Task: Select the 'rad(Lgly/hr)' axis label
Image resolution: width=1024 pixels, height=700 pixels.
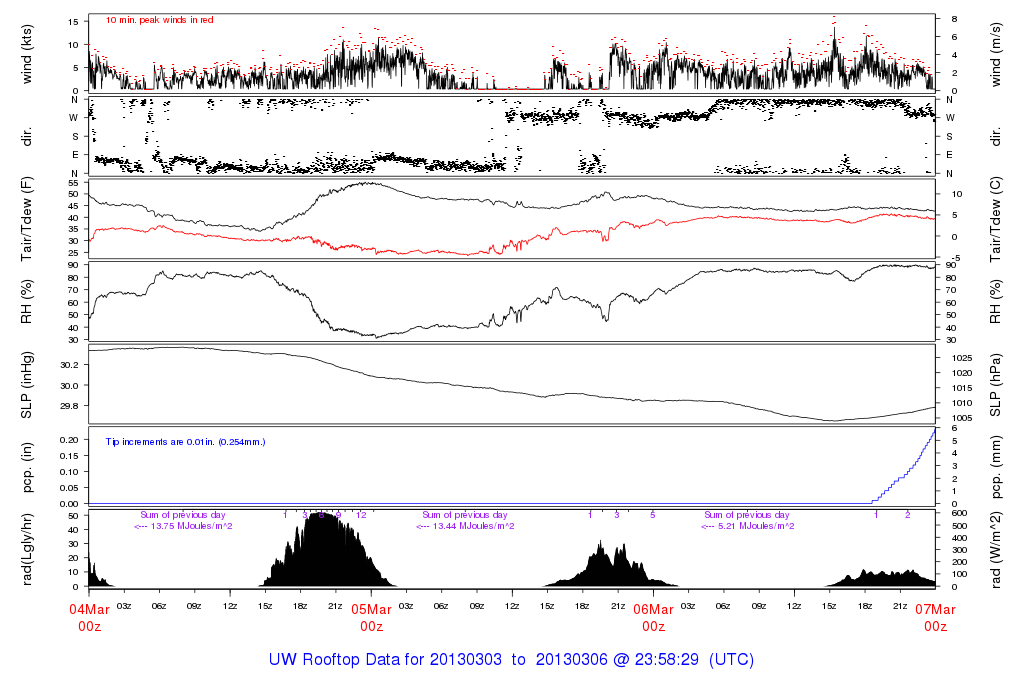Action: tap(27, 549)
